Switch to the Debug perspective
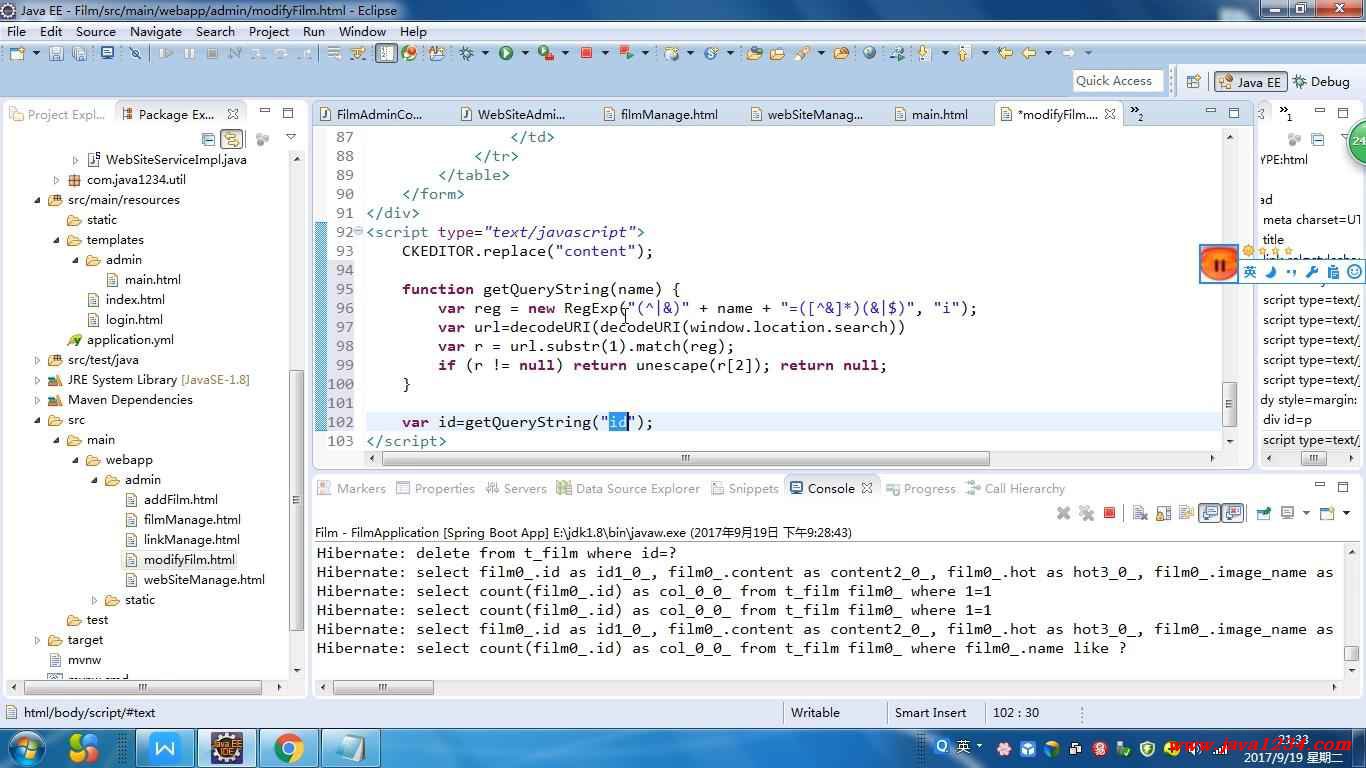Screen dimensions: 1366x768 point(1320,82)
